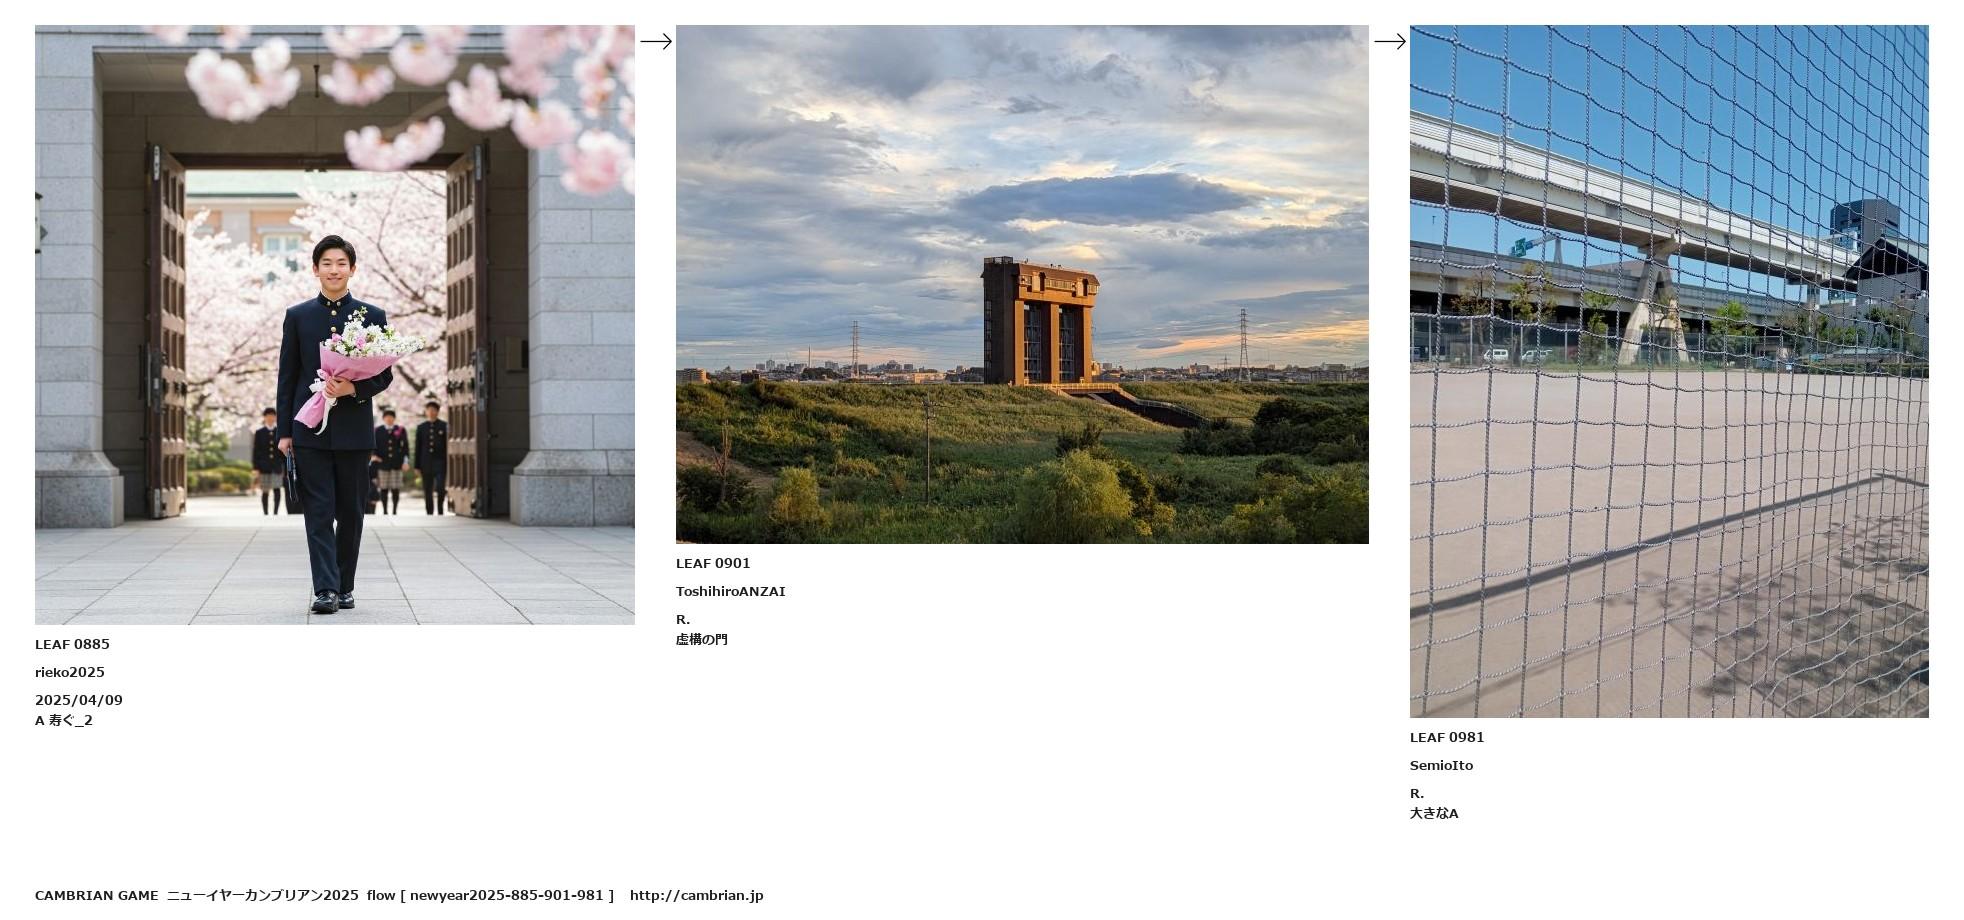Open the net and highway photo
The height and width of the screenshot is (920, 1964).
click(x=1668, y=371)
